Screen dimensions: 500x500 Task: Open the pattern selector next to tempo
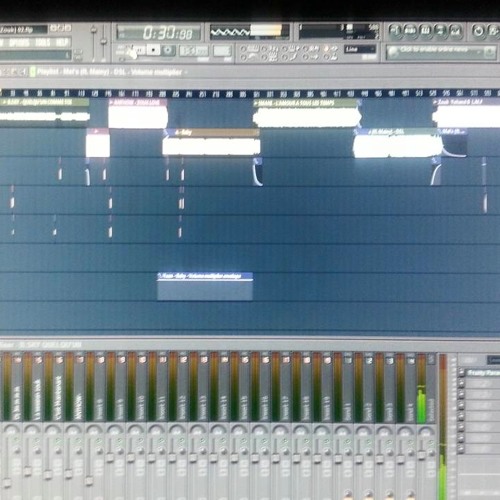click(222, 51)
